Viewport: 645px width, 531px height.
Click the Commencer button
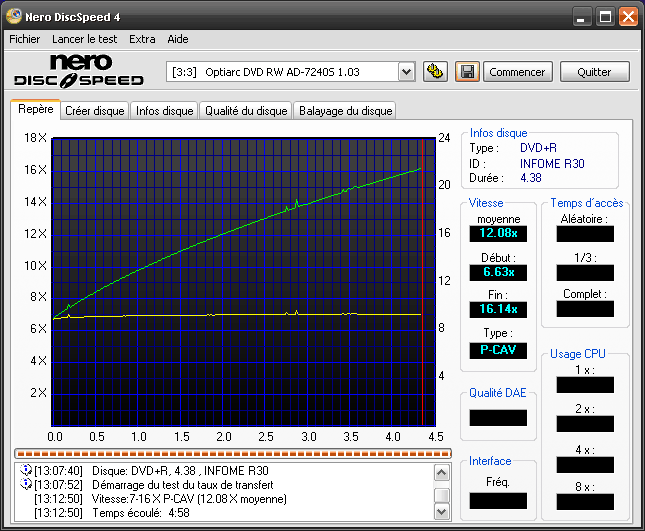click(517, 72)
